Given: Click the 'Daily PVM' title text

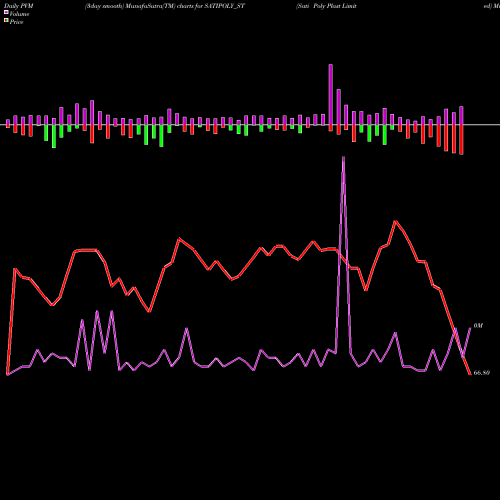Looking at the screenshot, I should tap(19, 6).
